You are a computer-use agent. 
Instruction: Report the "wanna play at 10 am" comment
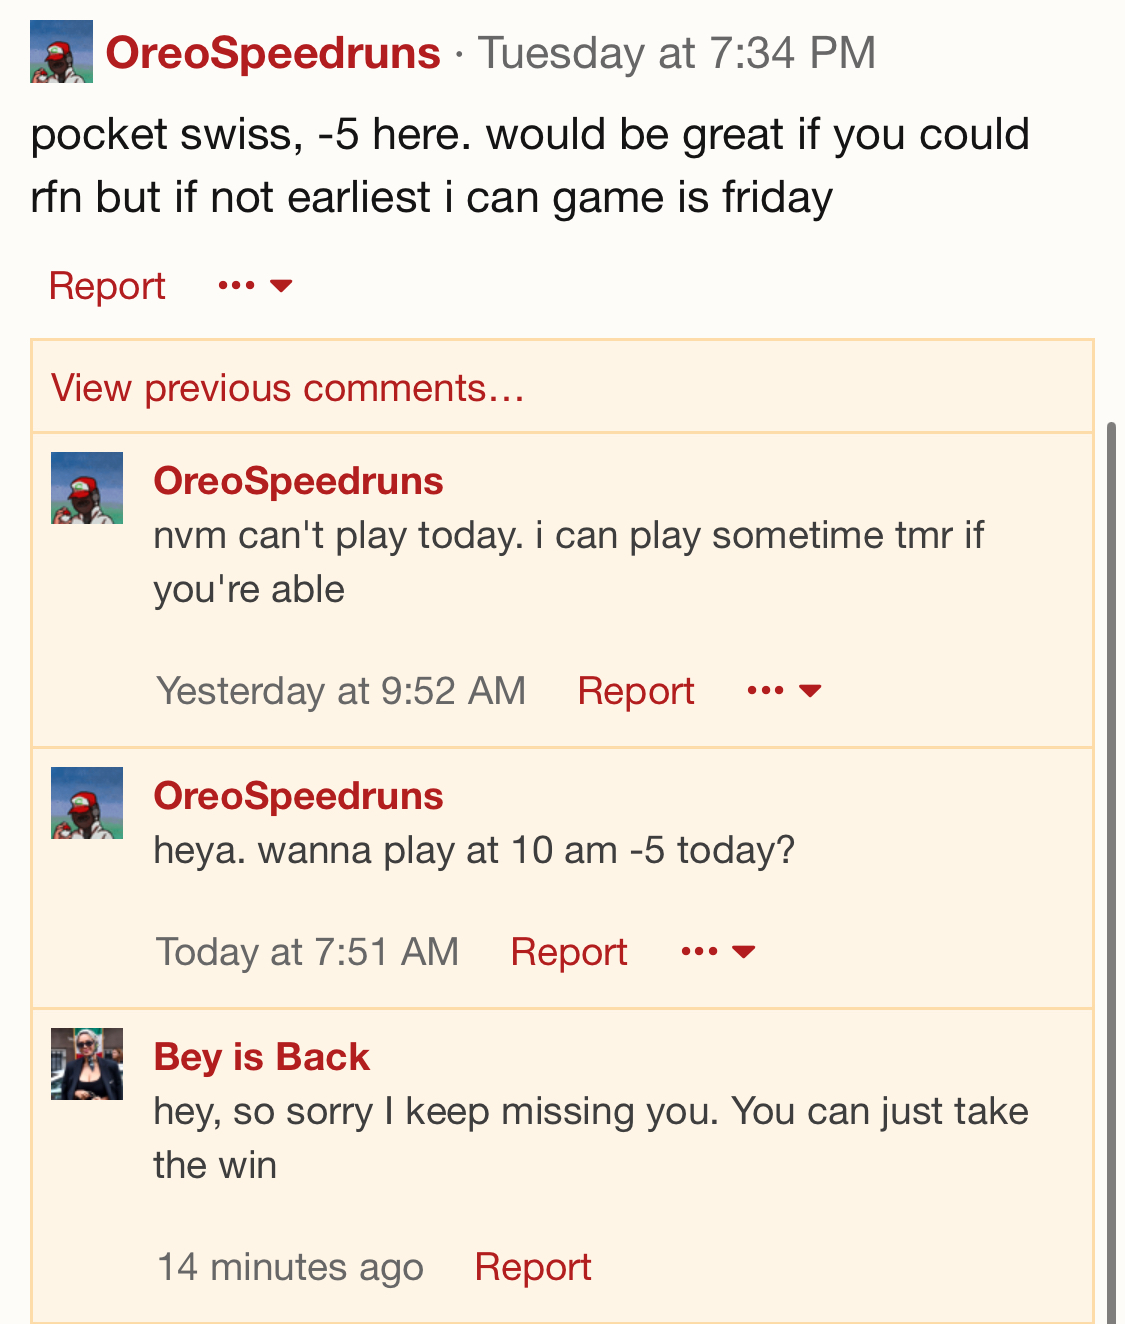569,952
